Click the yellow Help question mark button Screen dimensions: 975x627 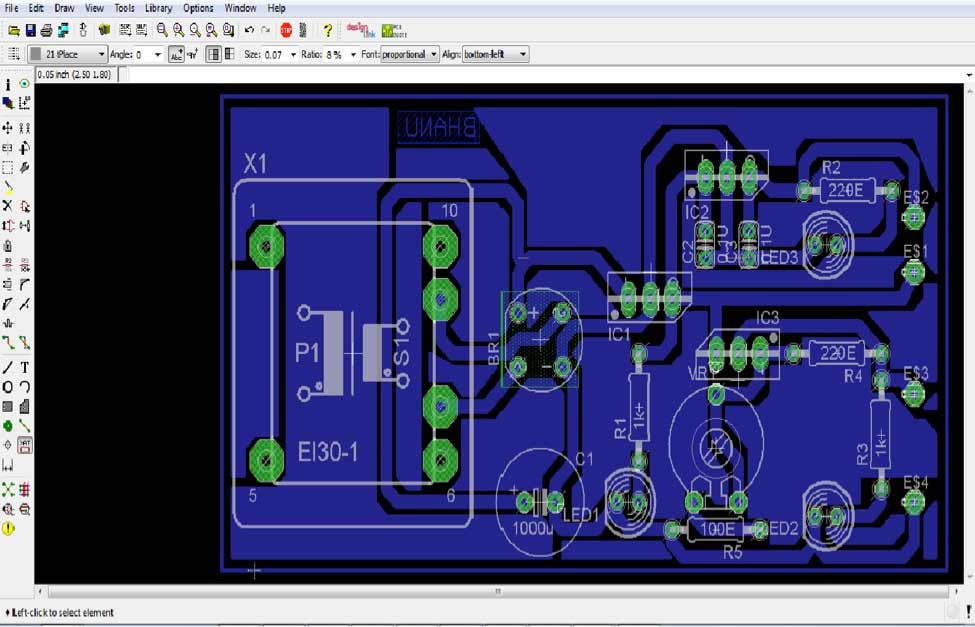tap(327, 29)
